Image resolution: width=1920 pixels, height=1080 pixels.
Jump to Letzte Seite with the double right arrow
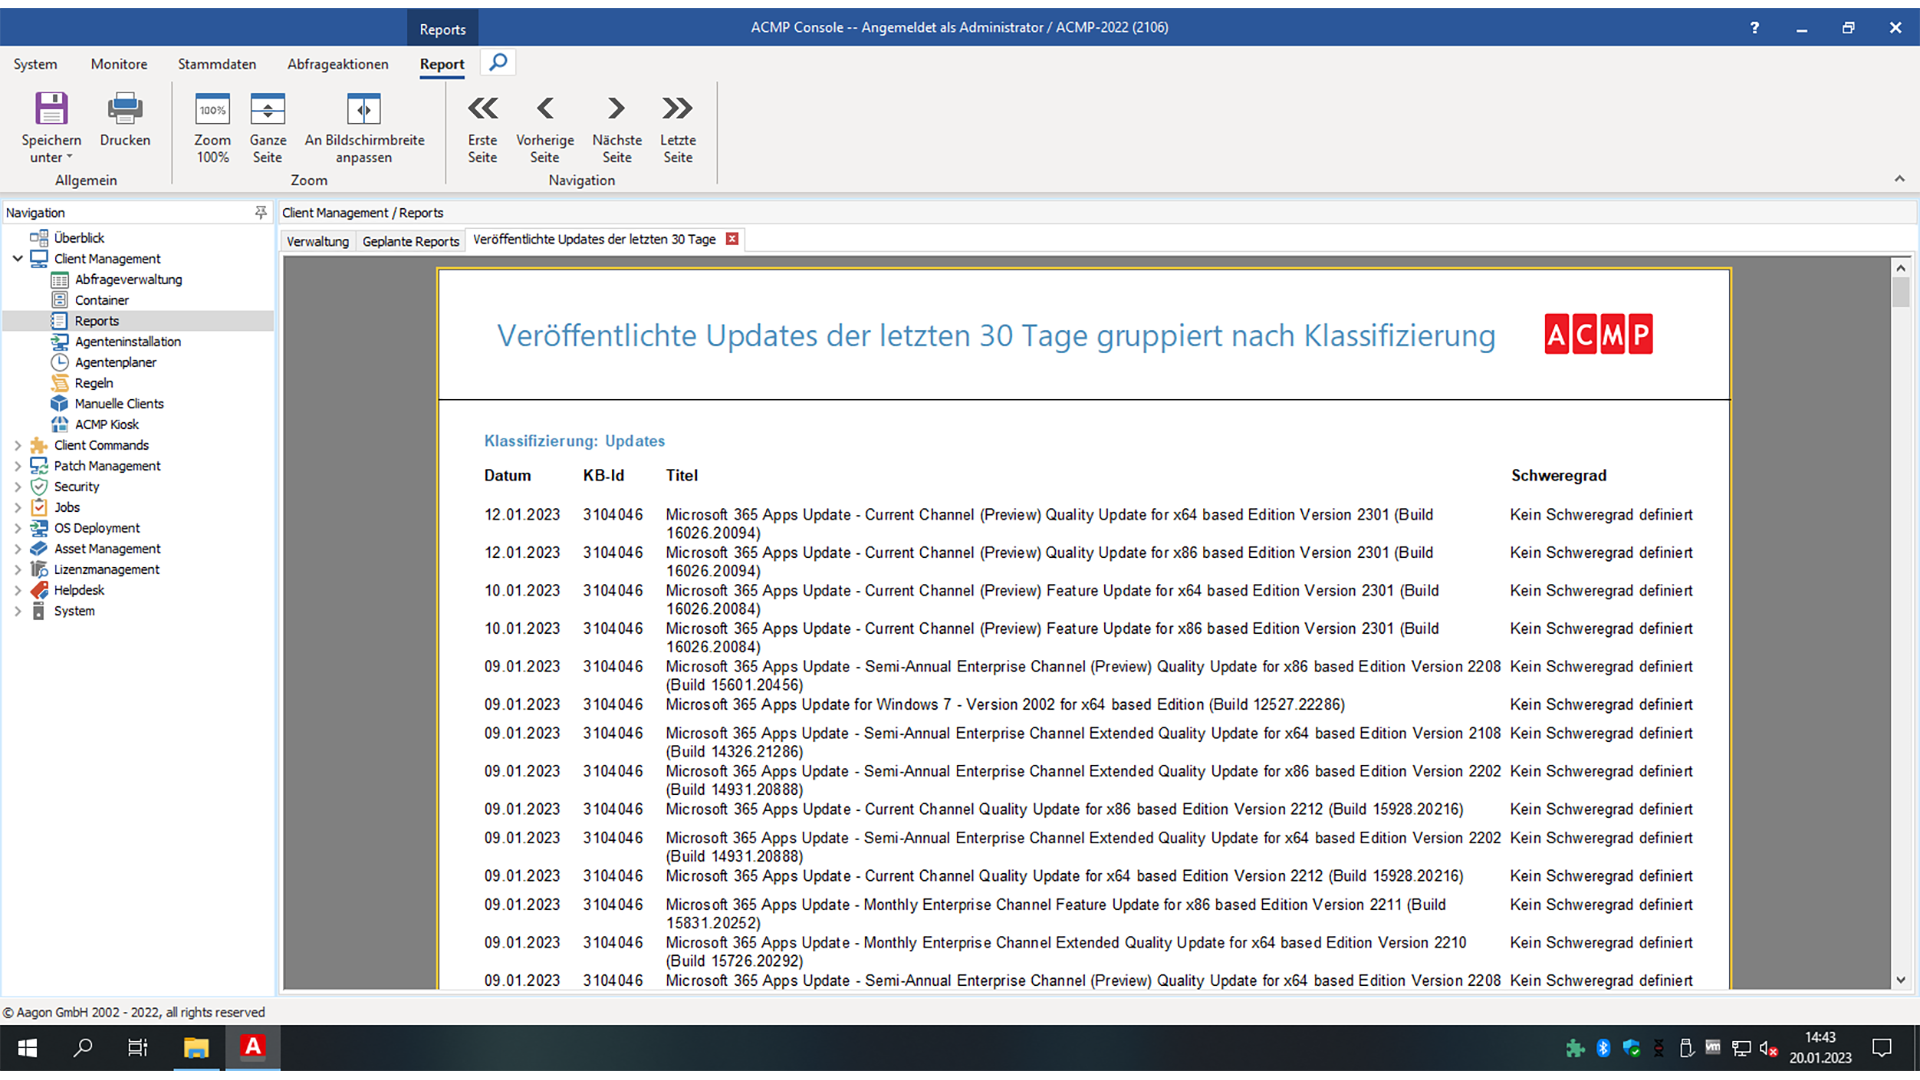point(677,108)
